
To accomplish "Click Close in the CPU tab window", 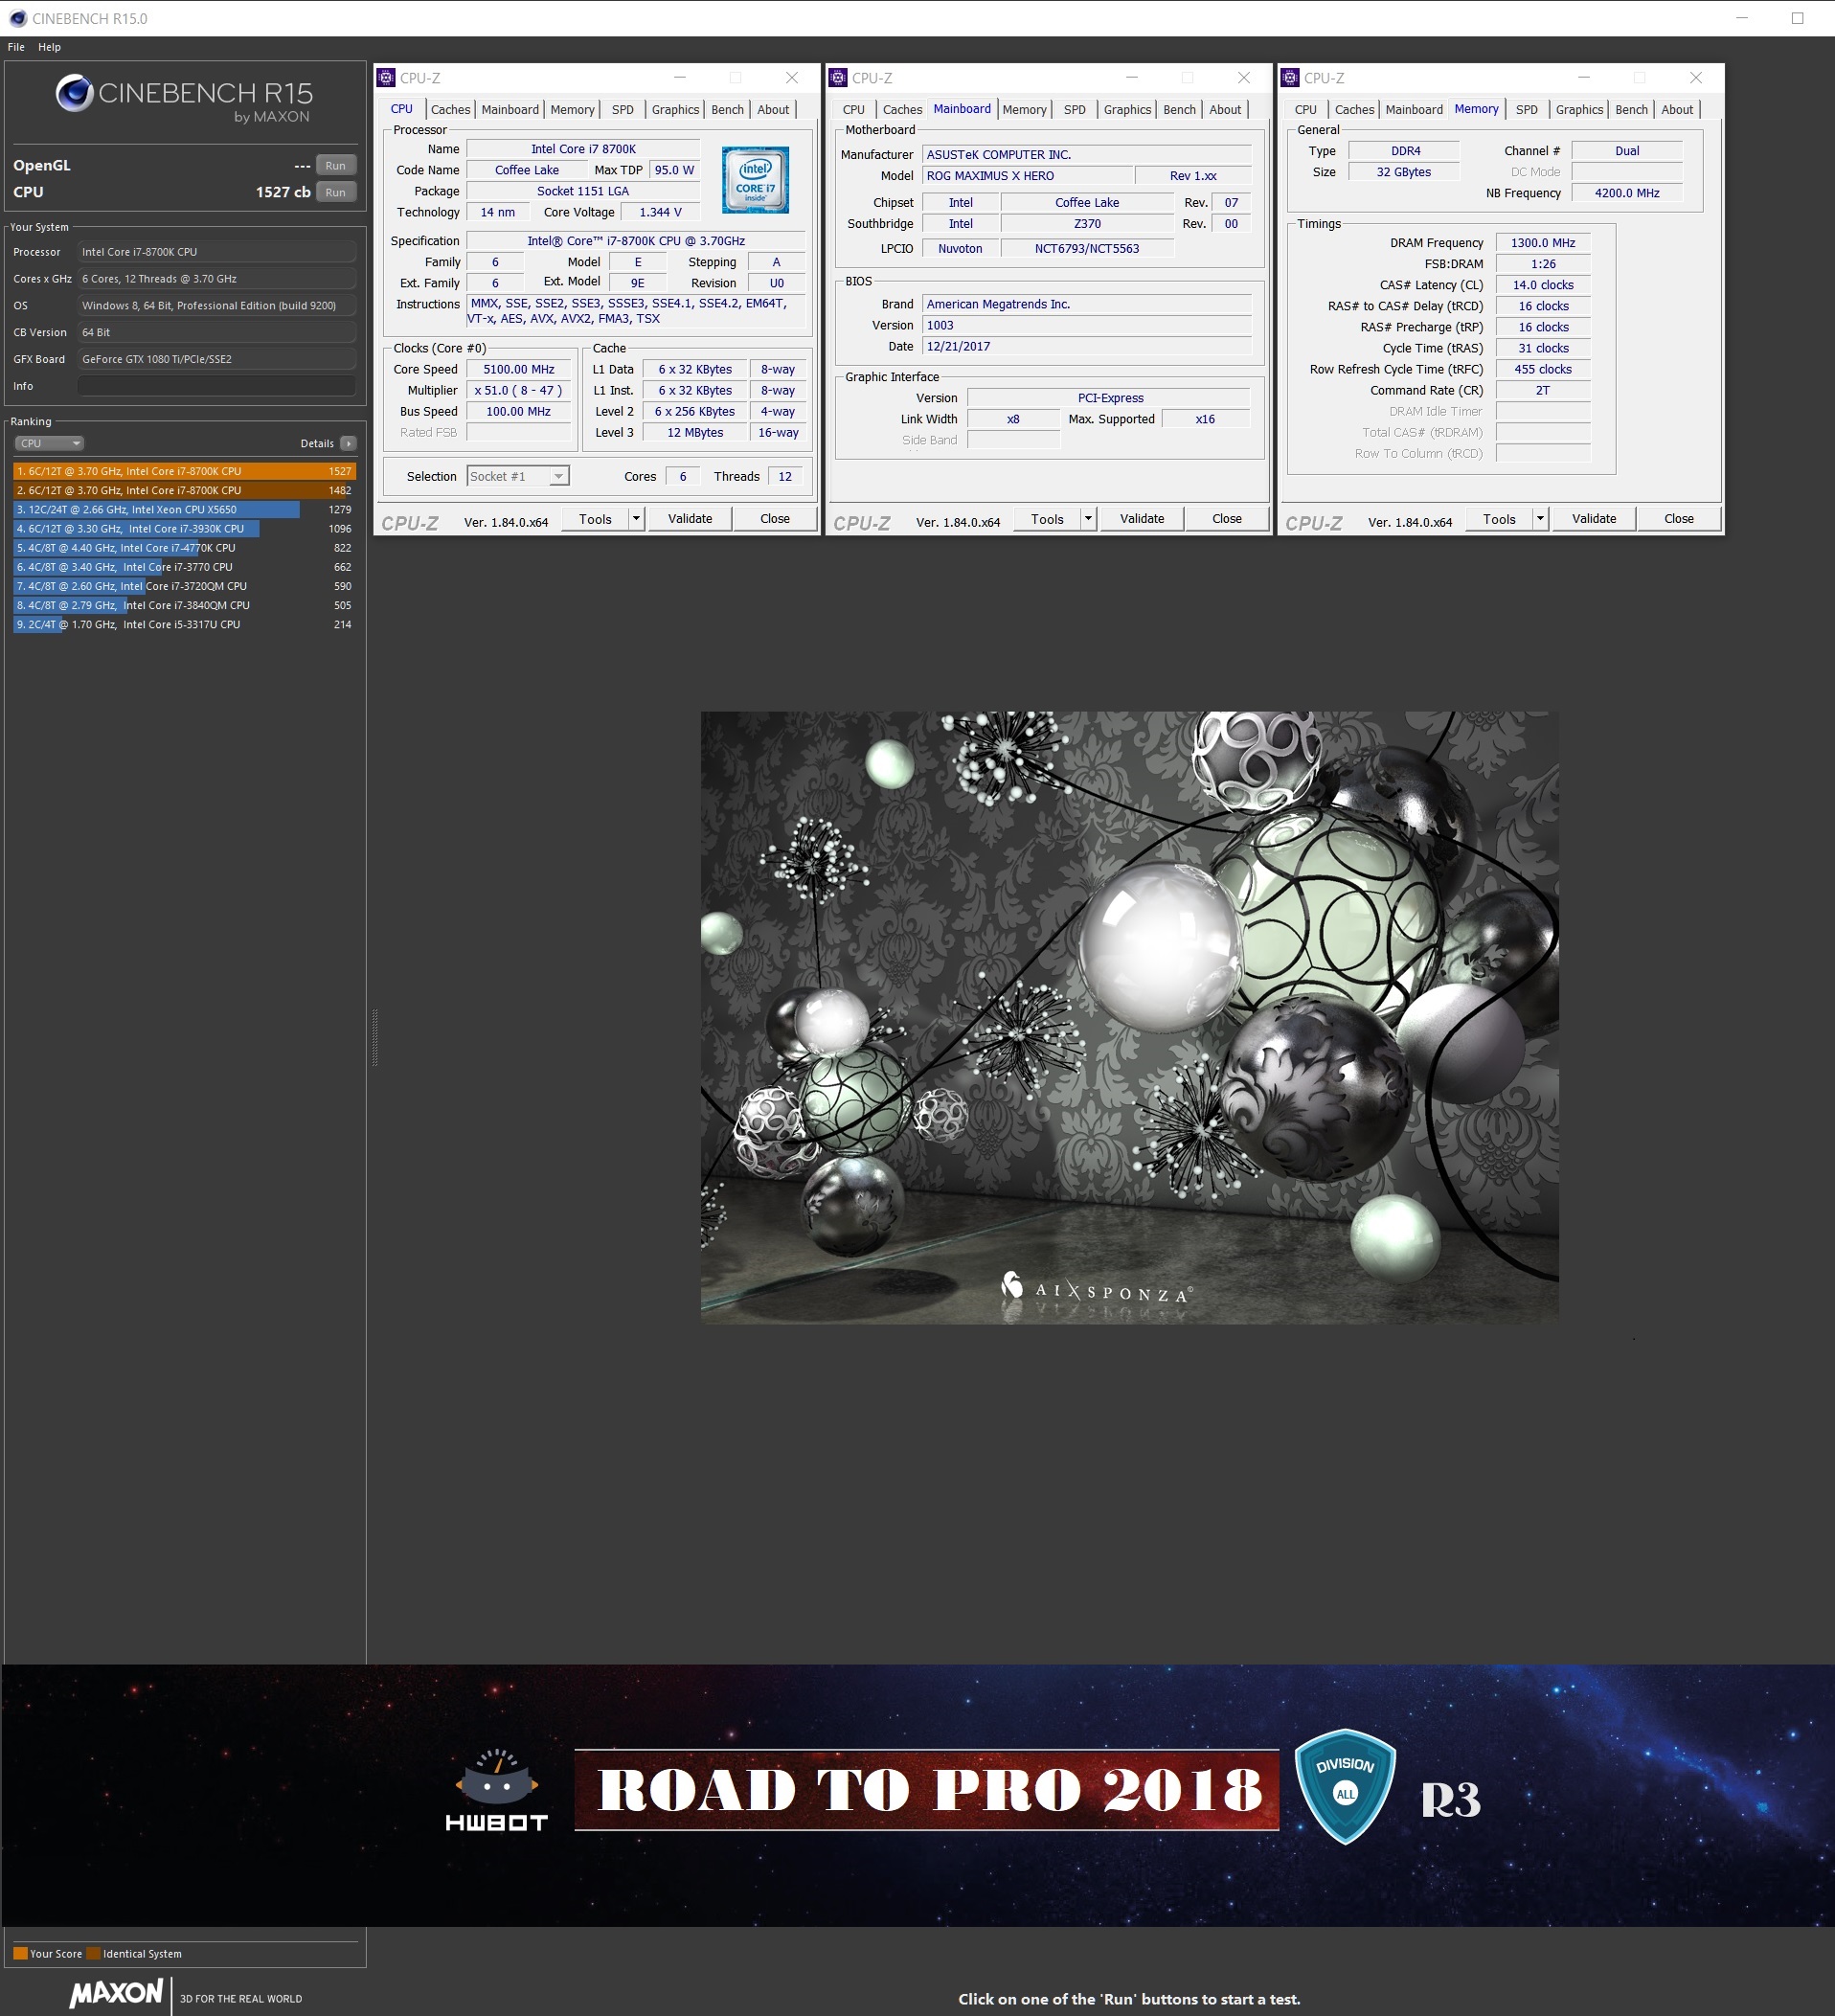I will click(x=775, y=519).
